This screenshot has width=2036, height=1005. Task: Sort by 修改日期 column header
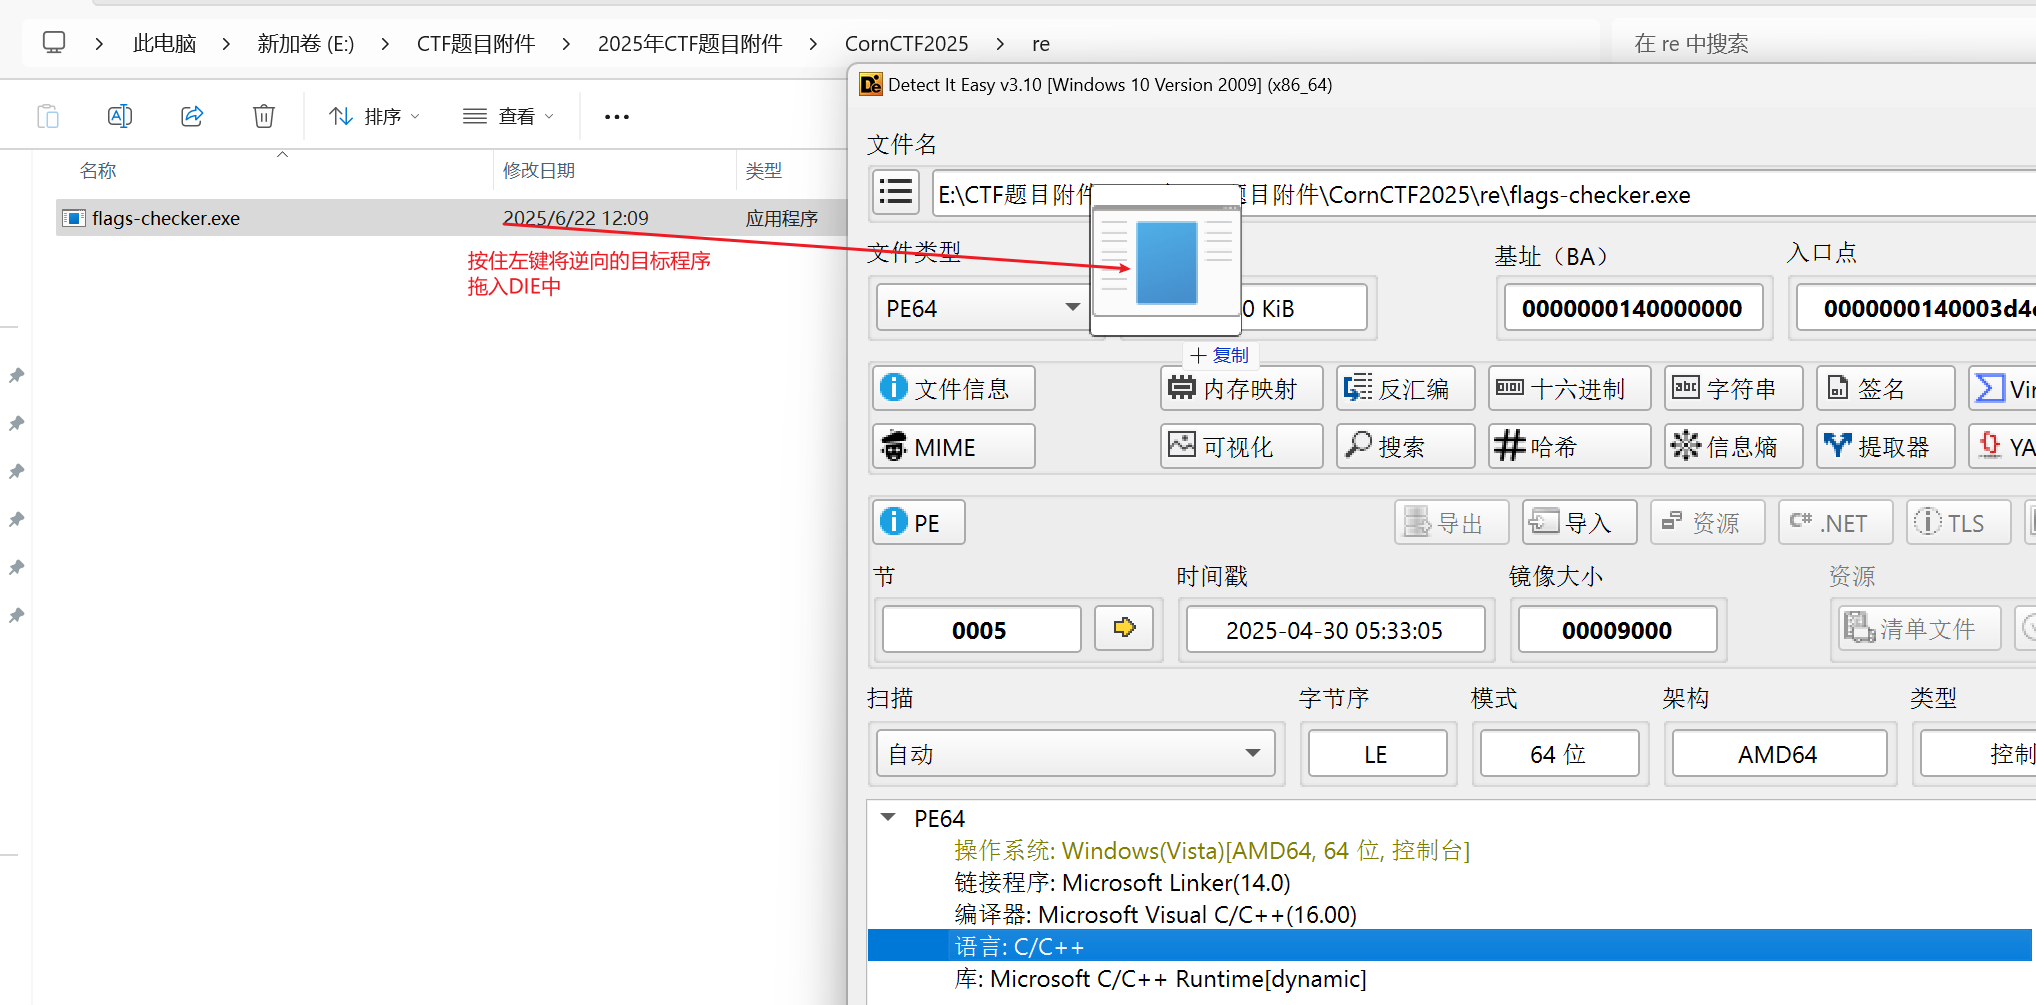coord(539,170)
